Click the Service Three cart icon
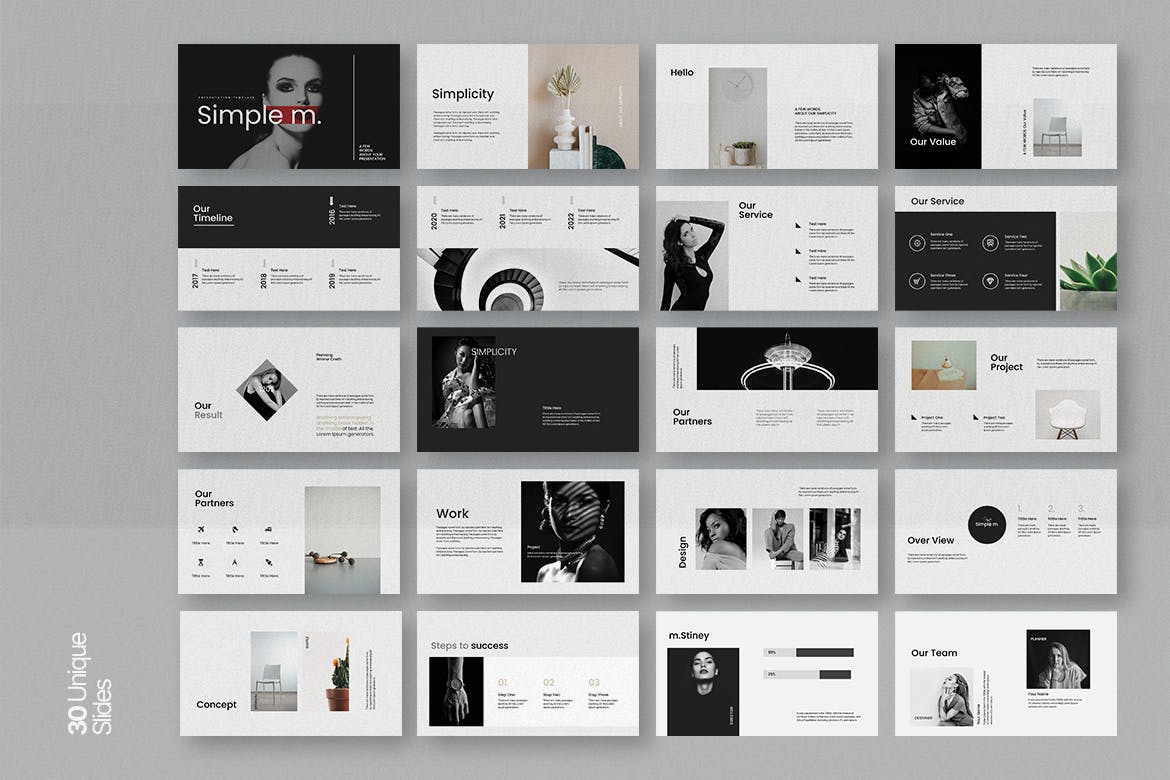The image size is (1170, 780). (916, 281)
